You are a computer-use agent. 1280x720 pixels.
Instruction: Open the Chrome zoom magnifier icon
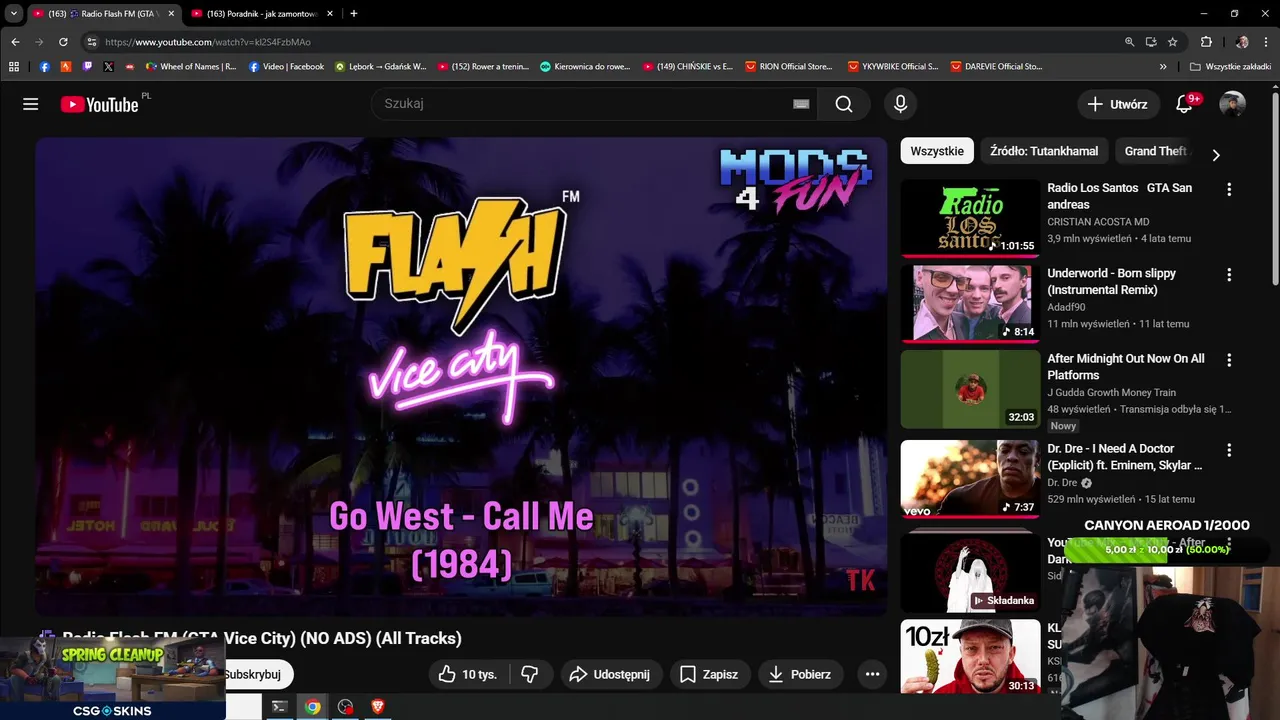[1129, 42]
